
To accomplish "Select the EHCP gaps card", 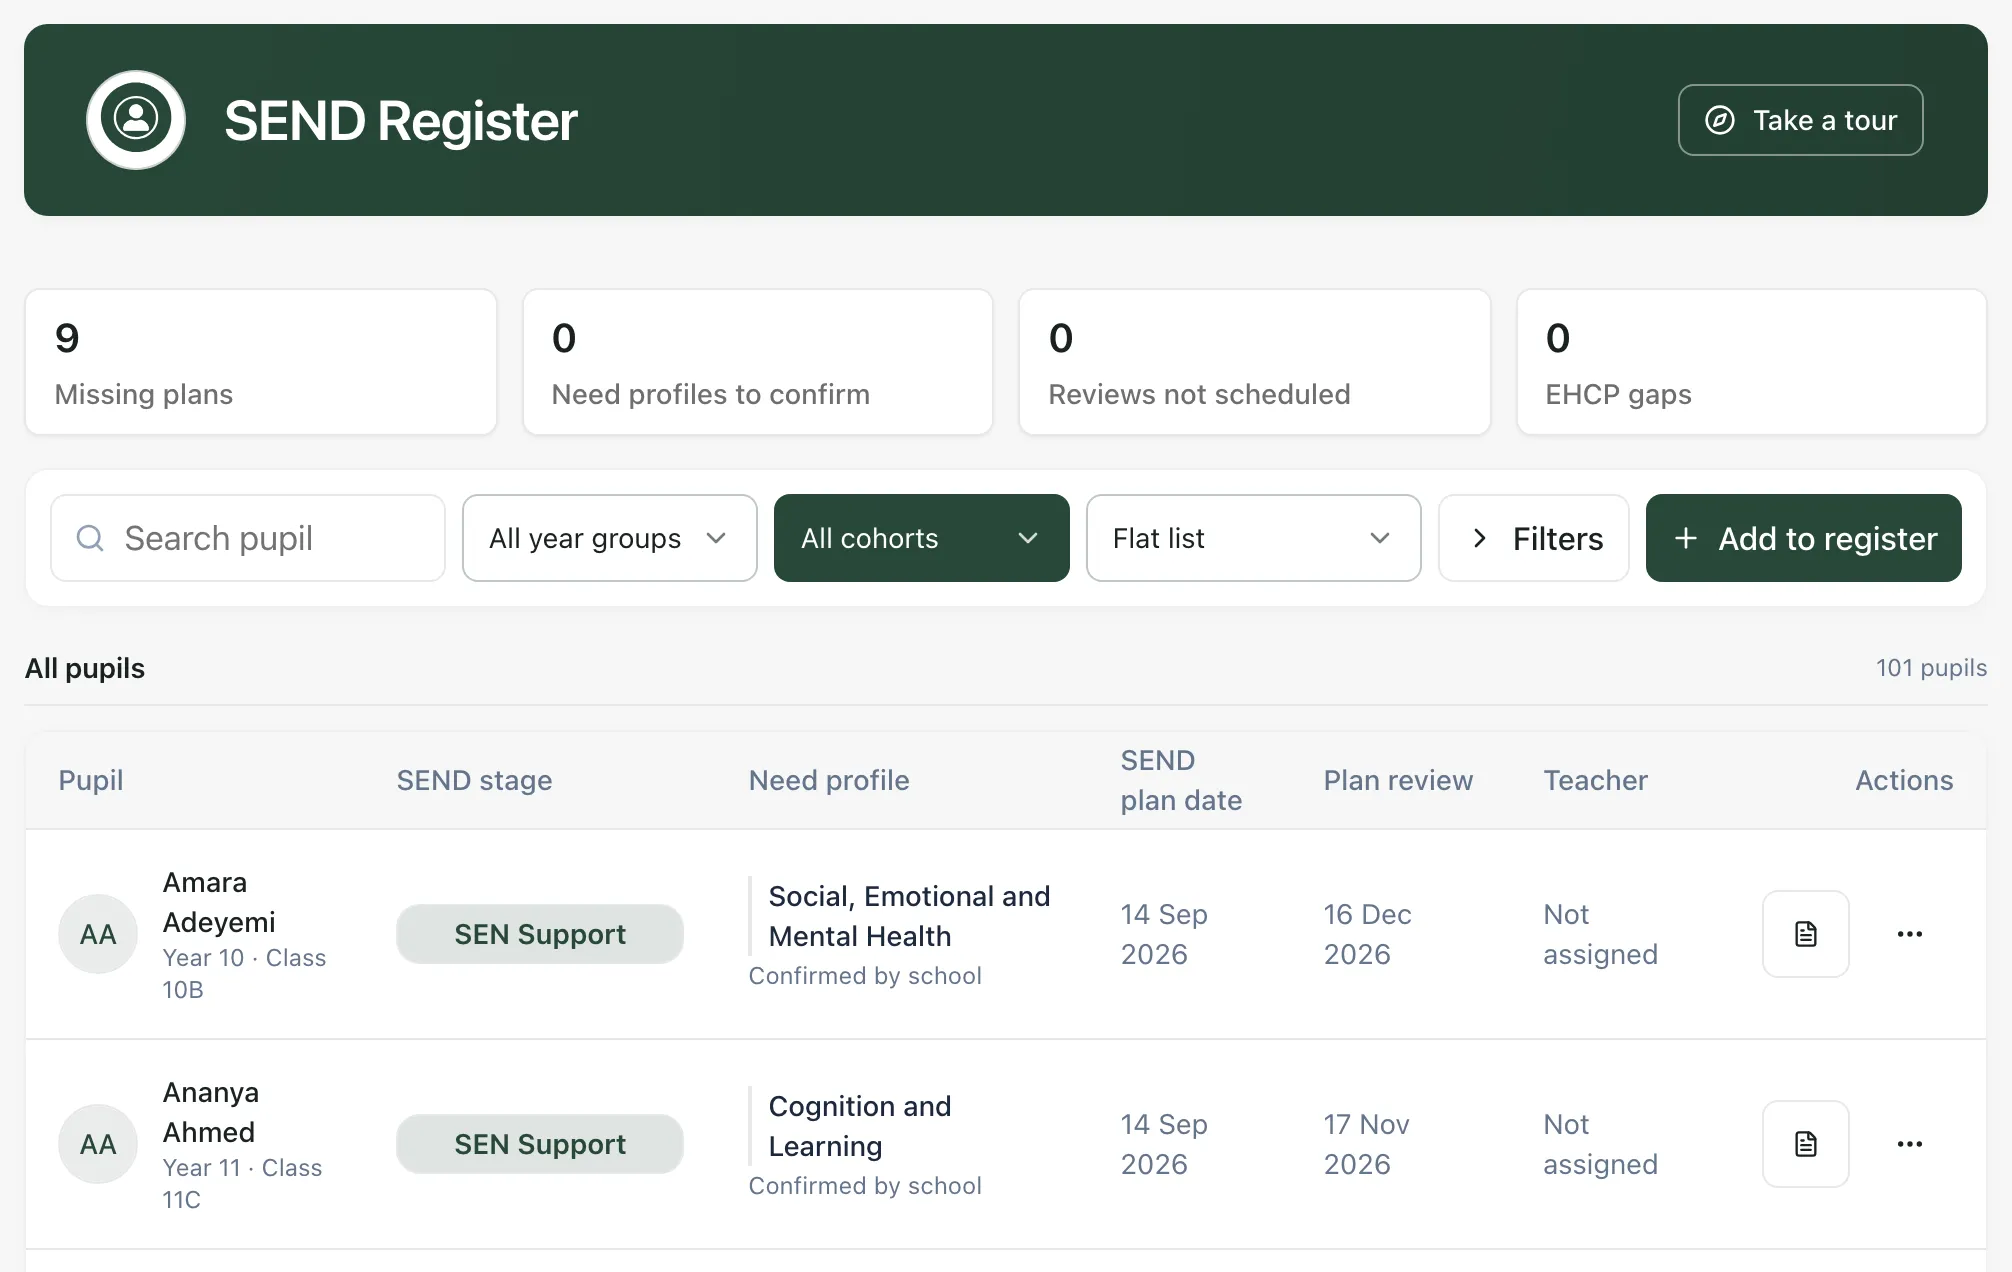I will pos(1752,362).
